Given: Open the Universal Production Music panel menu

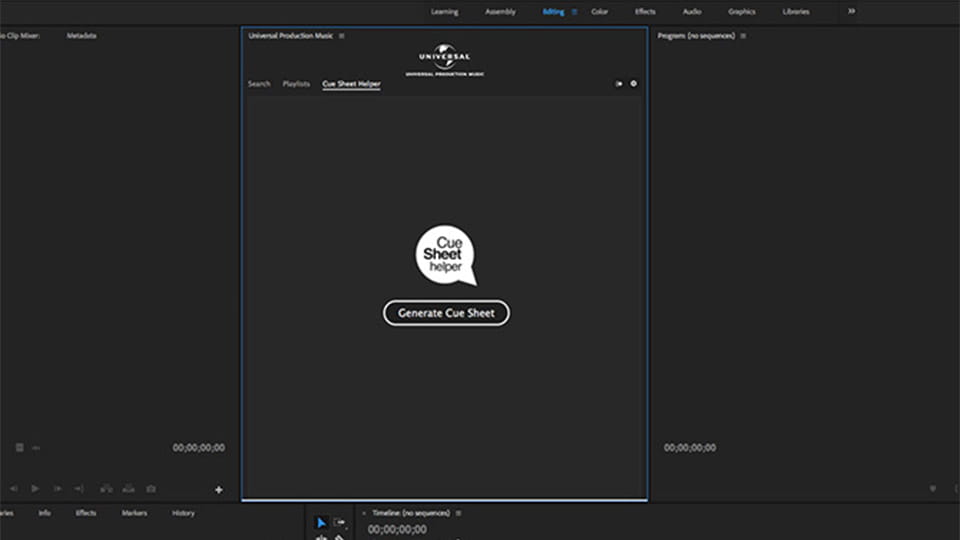Looking at the screenshot, I should 342,36.
